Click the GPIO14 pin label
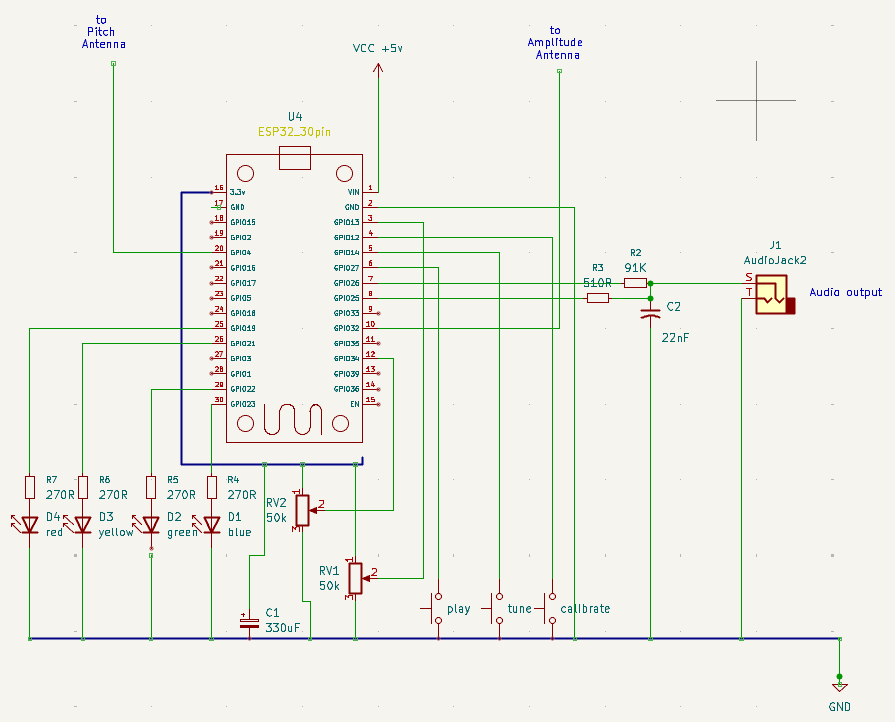The image size is (895, 722). pos(346,252)
